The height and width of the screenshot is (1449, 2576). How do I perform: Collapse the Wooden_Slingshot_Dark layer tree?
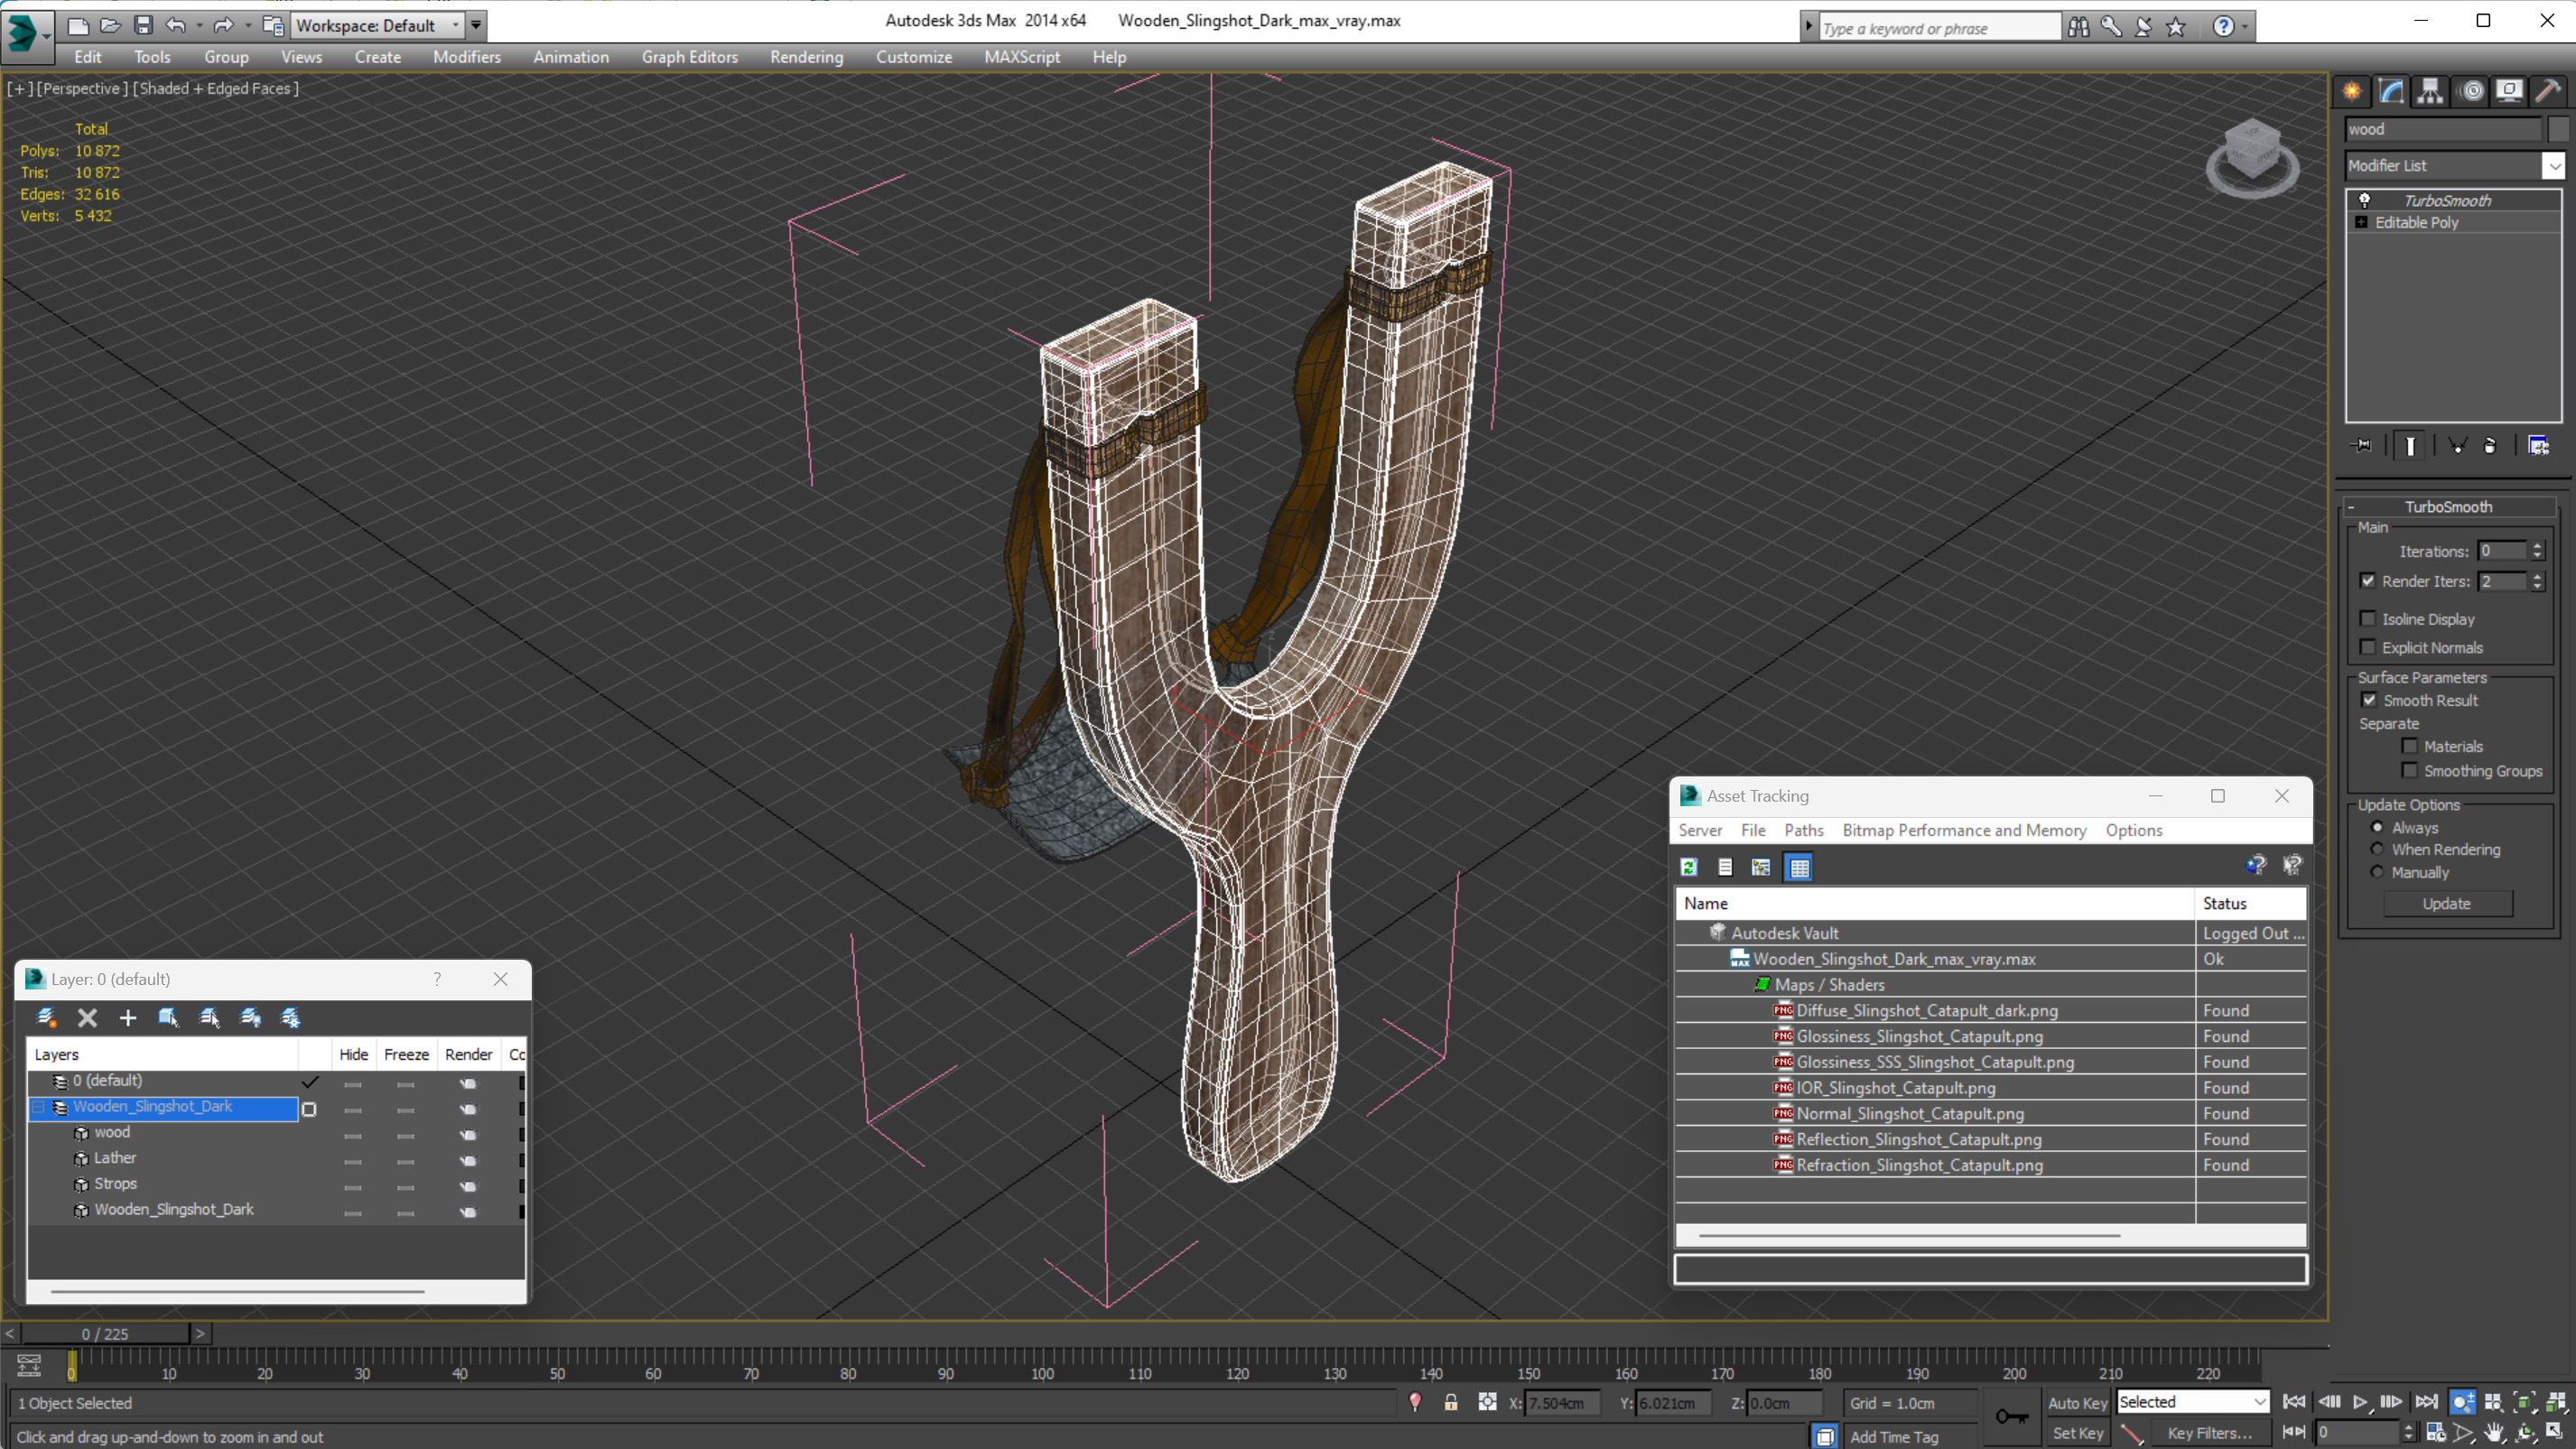coord(39,1107)
